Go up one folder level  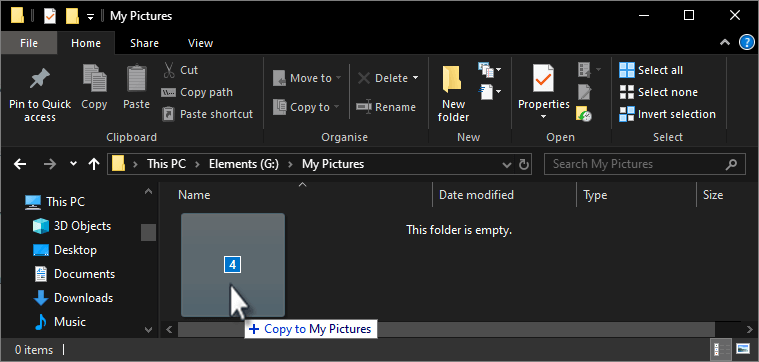(94, 164)
